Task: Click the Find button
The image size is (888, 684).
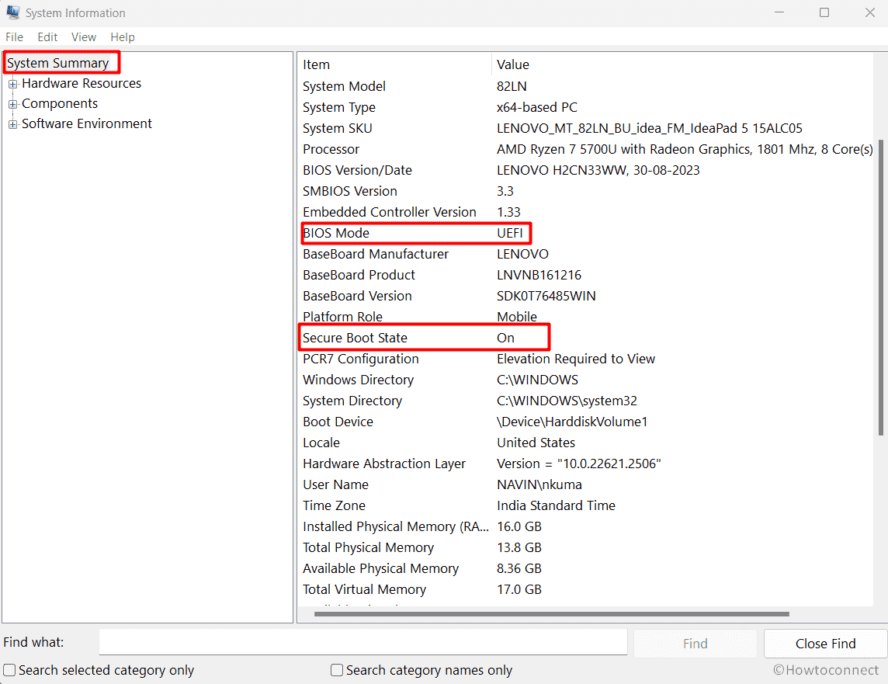Action: 694,642
